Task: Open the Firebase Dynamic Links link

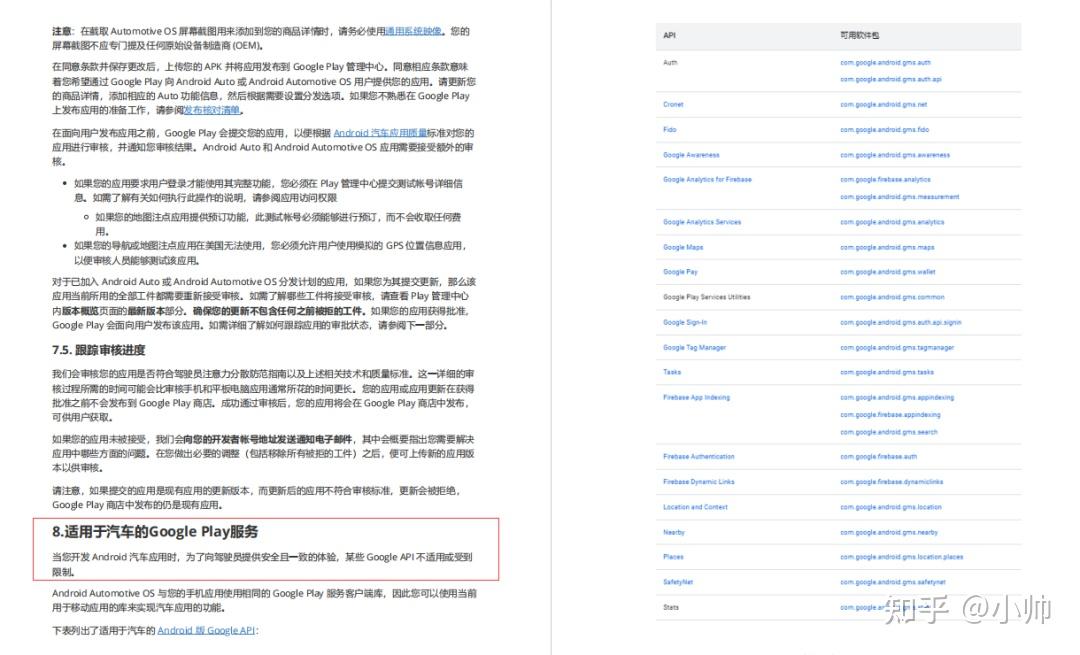Action: pyautogui.click(x=697, y=481)
